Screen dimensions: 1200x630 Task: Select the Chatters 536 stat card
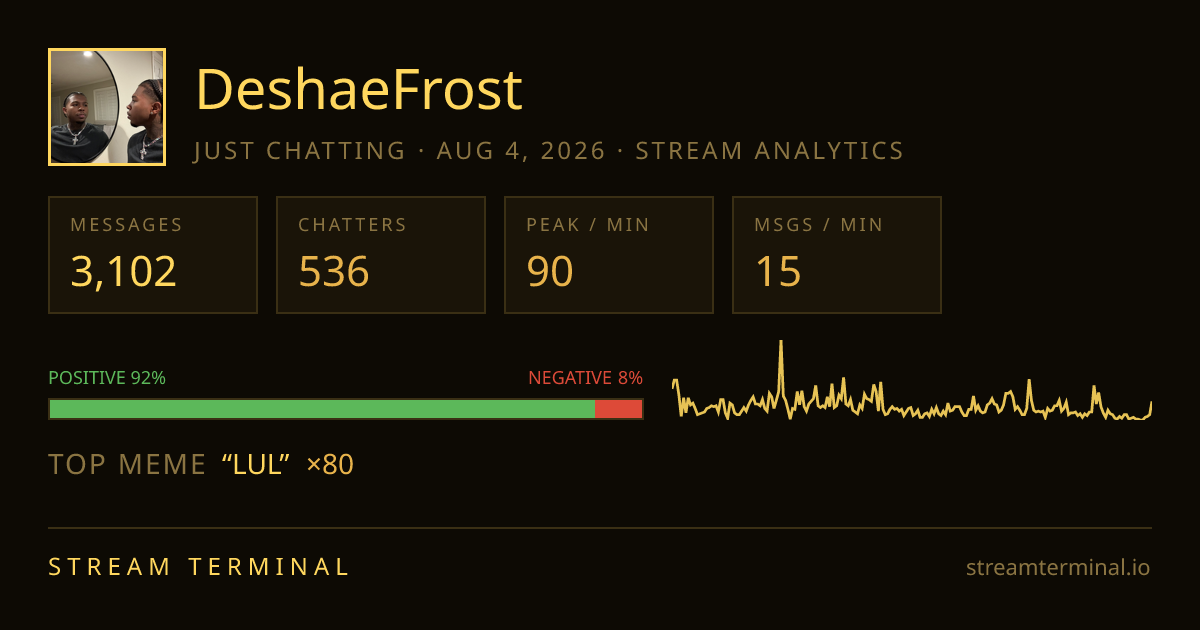[381, 255]
